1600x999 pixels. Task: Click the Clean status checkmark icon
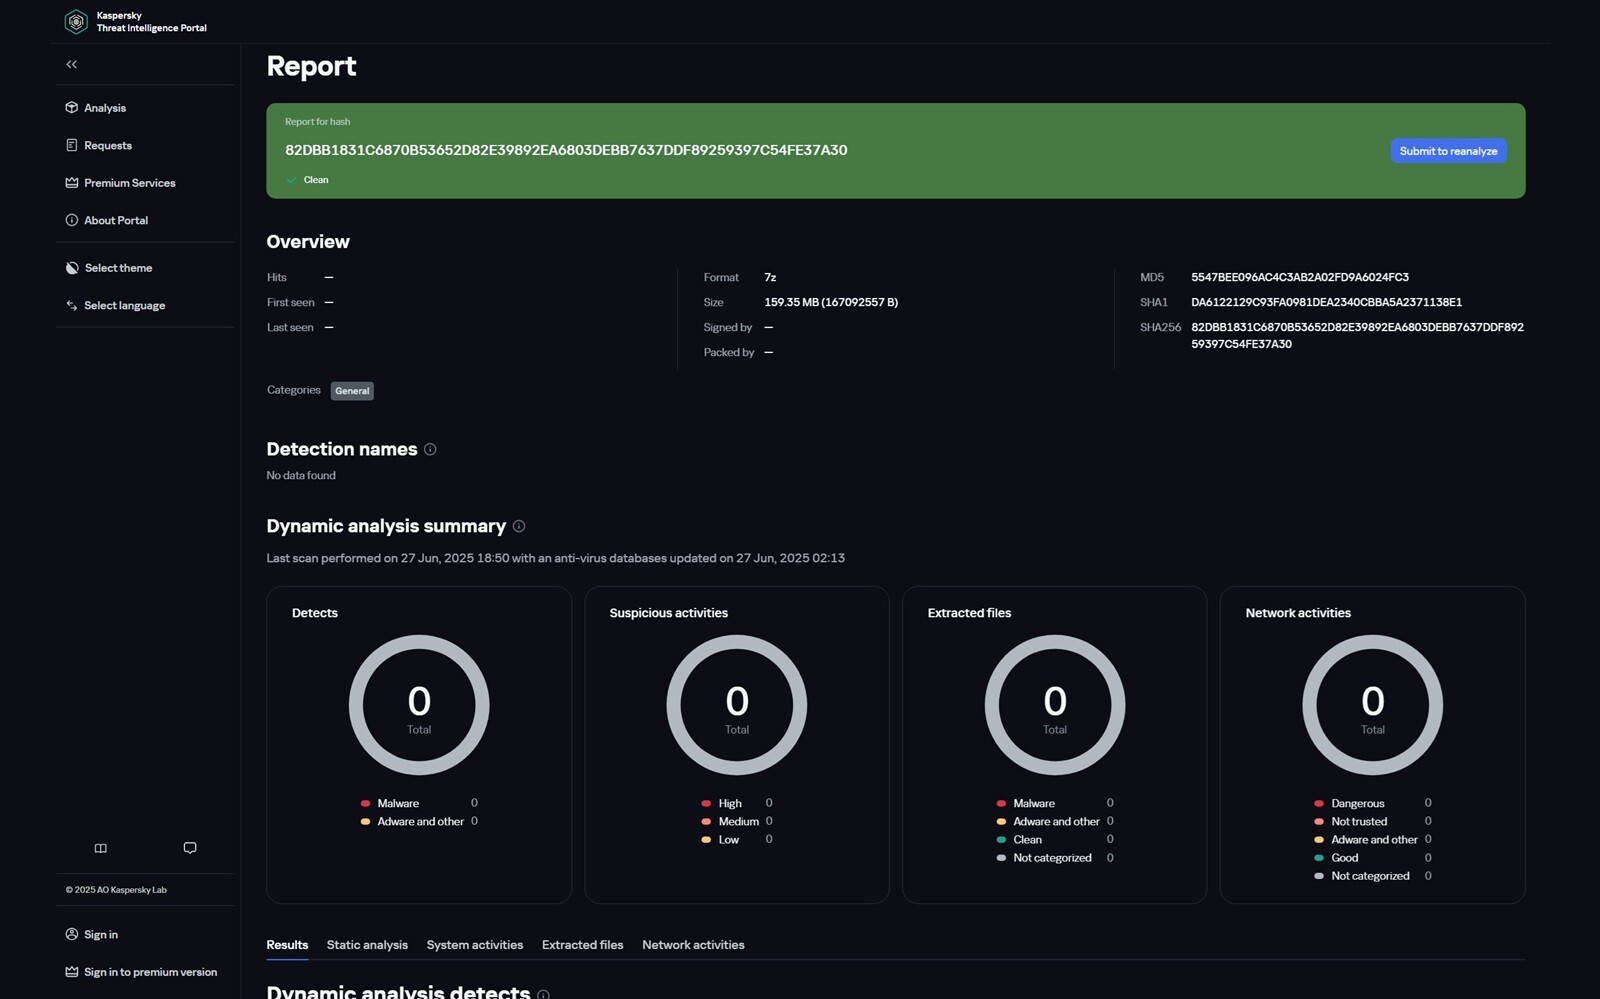point(292,180)
